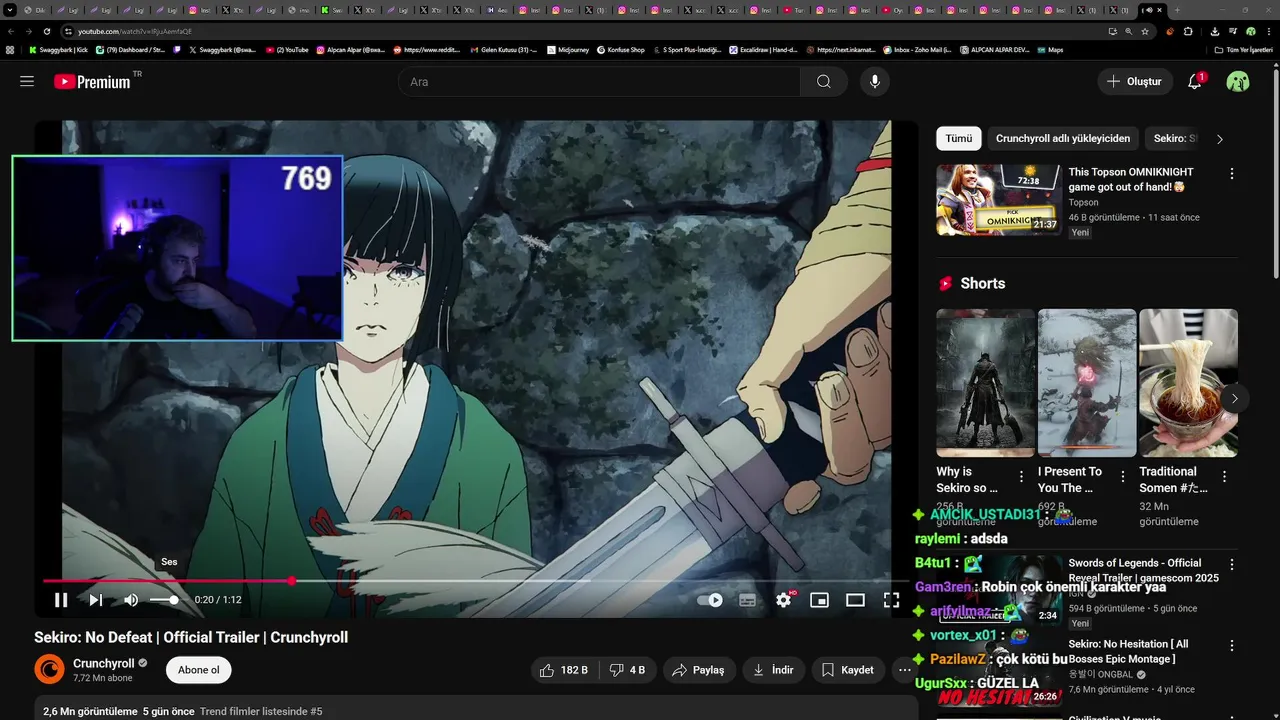Toggle the autoplay switch
This screenshot has height=720, width=1280.
point(710,600)
